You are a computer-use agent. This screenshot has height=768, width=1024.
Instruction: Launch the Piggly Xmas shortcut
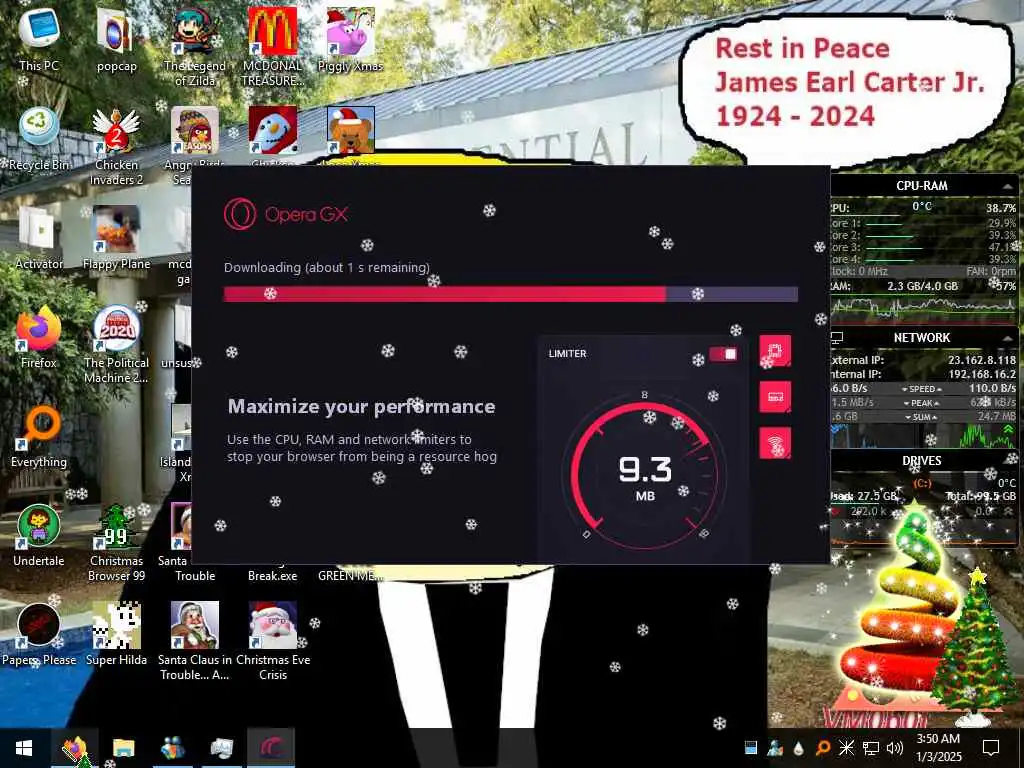point(350,40)
